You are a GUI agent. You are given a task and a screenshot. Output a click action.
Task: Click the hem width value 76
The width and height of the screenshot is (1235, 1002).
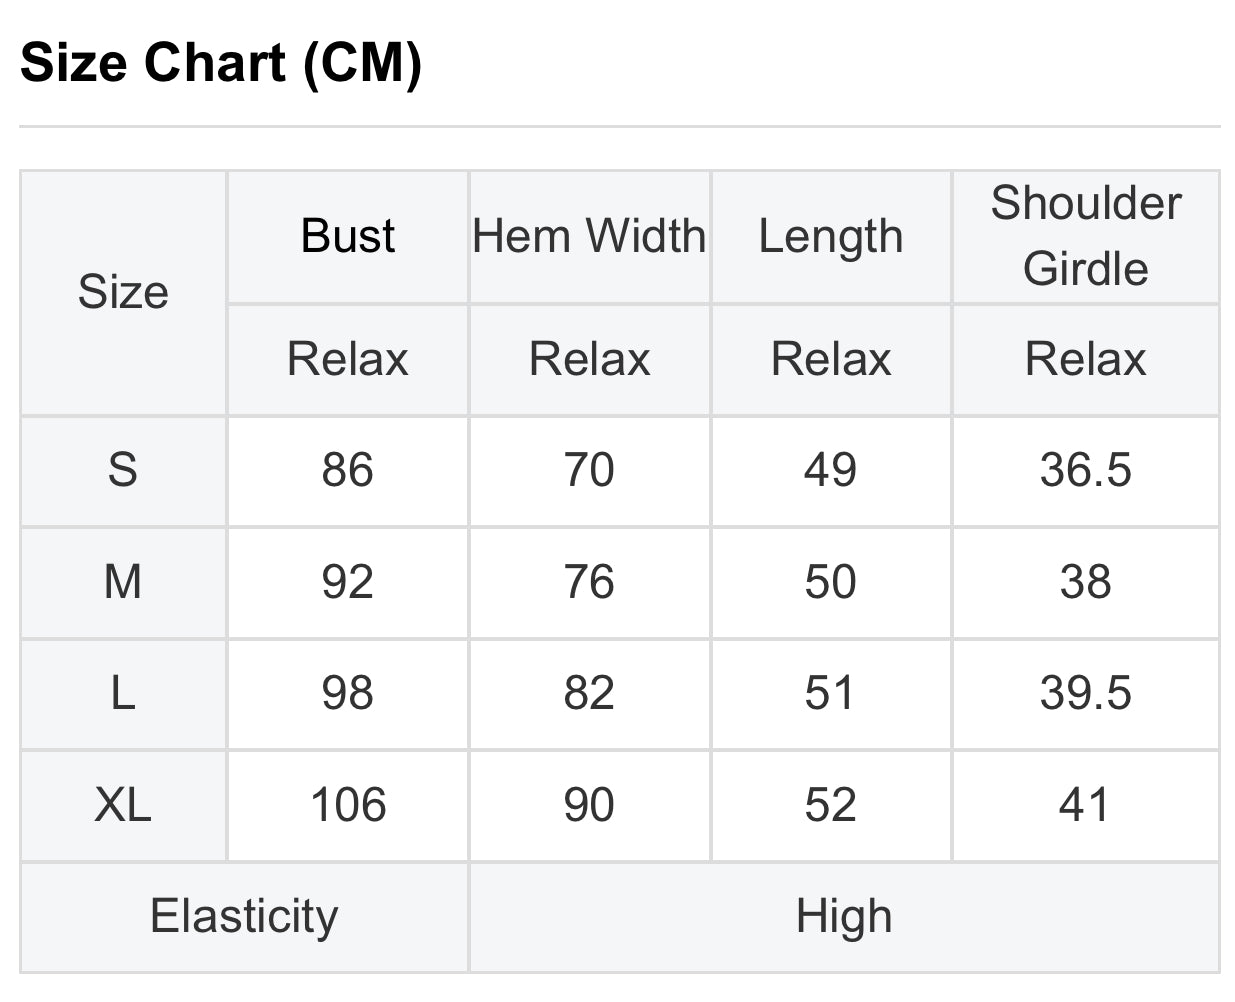coord(589,582)
